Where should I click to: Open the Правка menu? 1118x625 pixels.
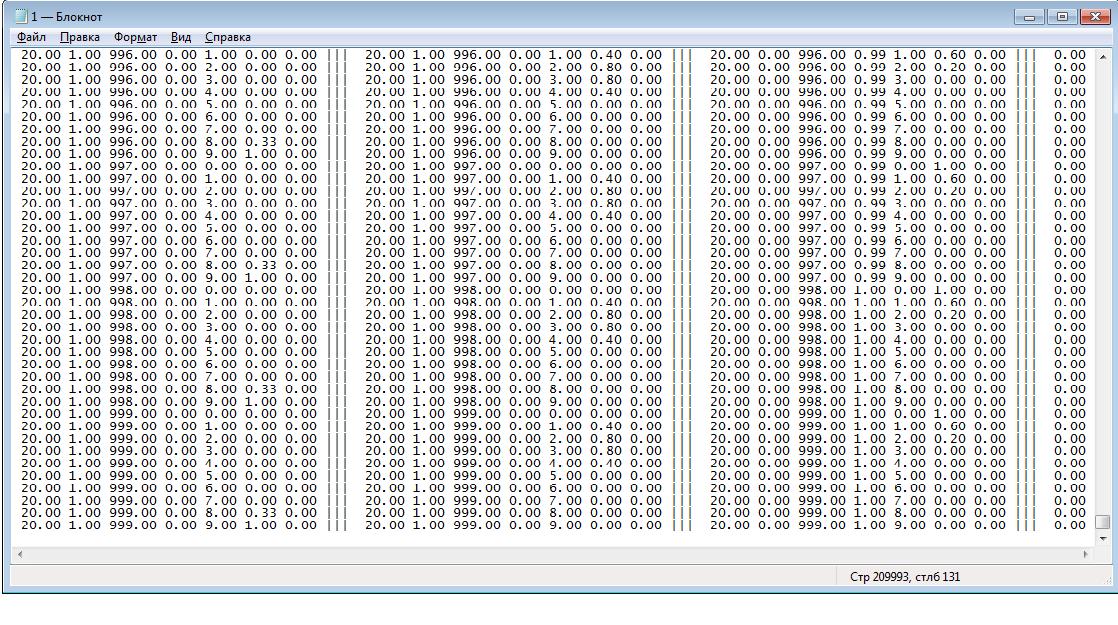pos(80,37)
